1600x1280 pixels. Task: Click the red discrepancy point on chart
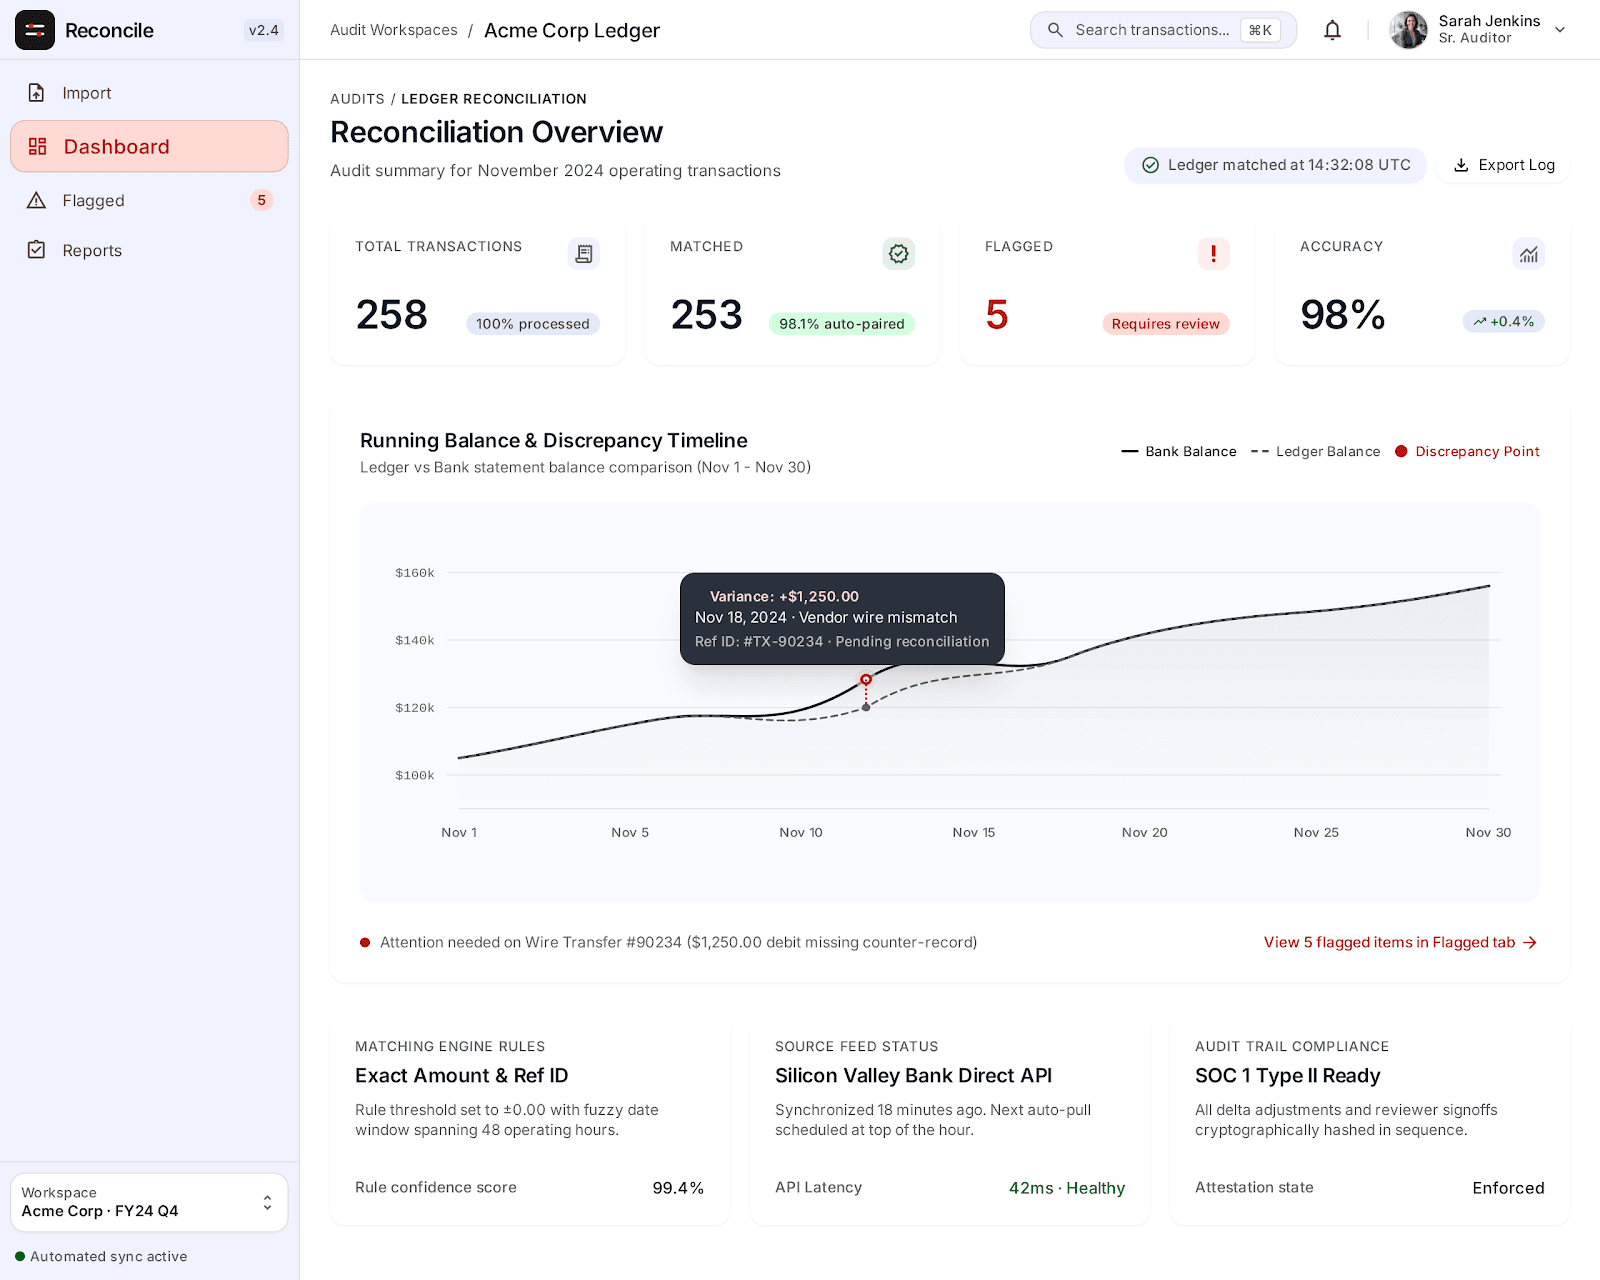click(x=866, y=679)
